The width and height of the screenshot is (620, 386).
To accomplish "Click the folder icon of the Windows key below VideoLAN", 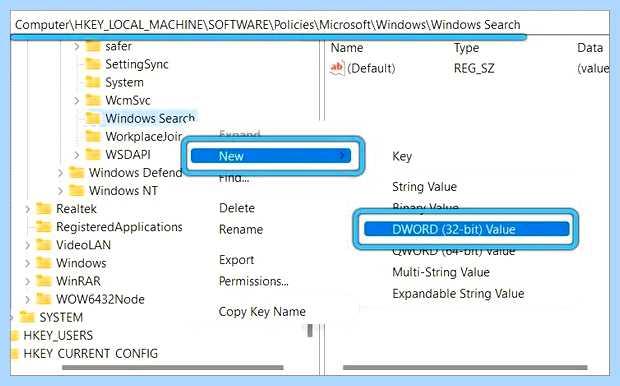I will point(43,263).
